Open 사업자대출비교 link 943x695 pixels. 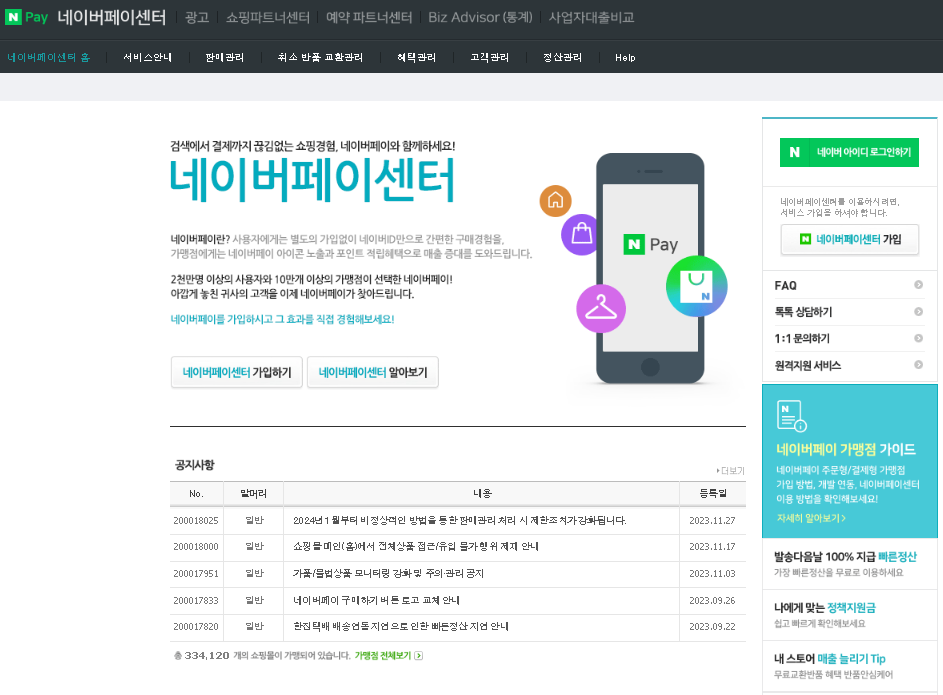coord(591,17)
